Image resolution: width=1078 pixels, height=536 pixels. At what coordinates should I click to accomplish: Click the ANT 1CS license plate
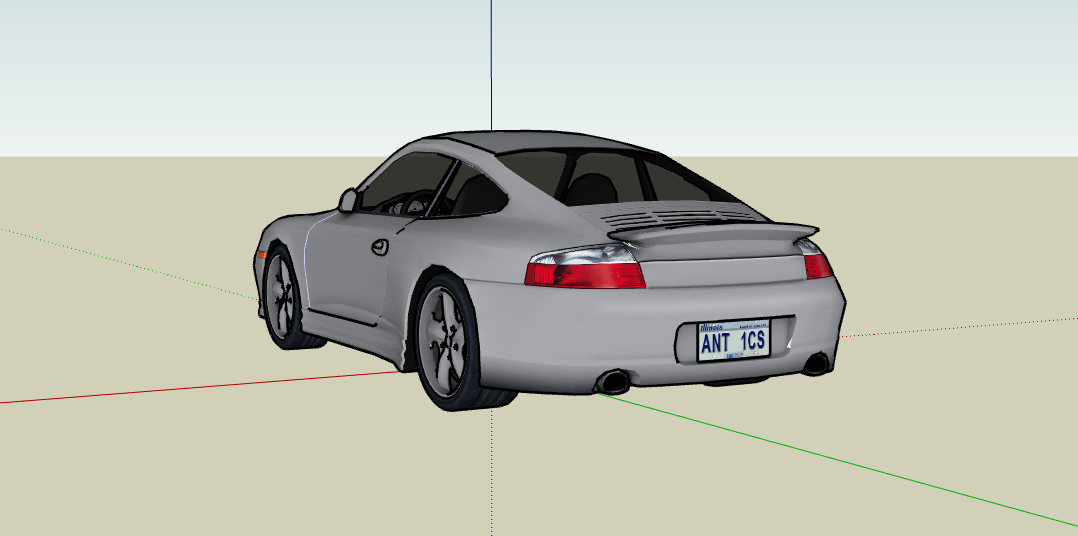734,340
